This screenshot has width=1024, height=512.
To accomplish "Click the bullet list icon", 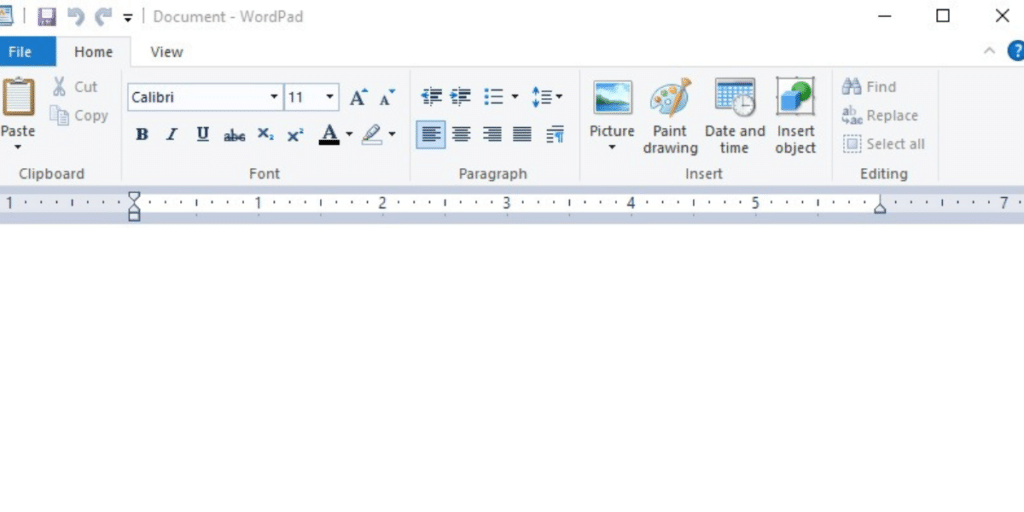I will [x=494, y=97].
